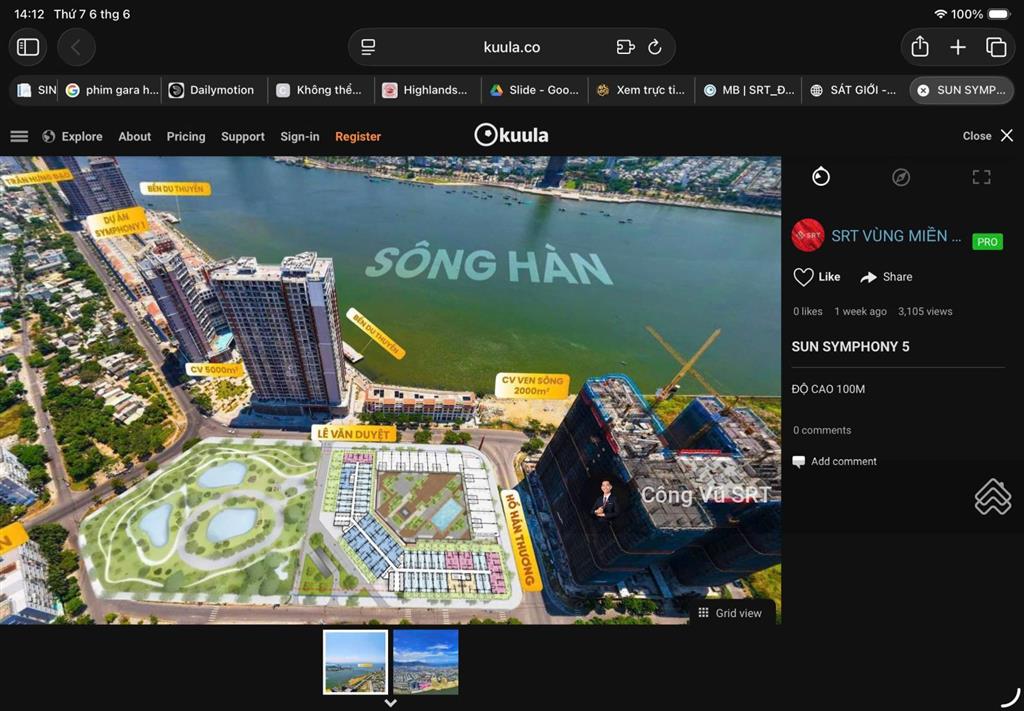Select the second city panorama thumbnail
Image resolution: width=1024 pixels, height=711 pixels.
point(426,661)
